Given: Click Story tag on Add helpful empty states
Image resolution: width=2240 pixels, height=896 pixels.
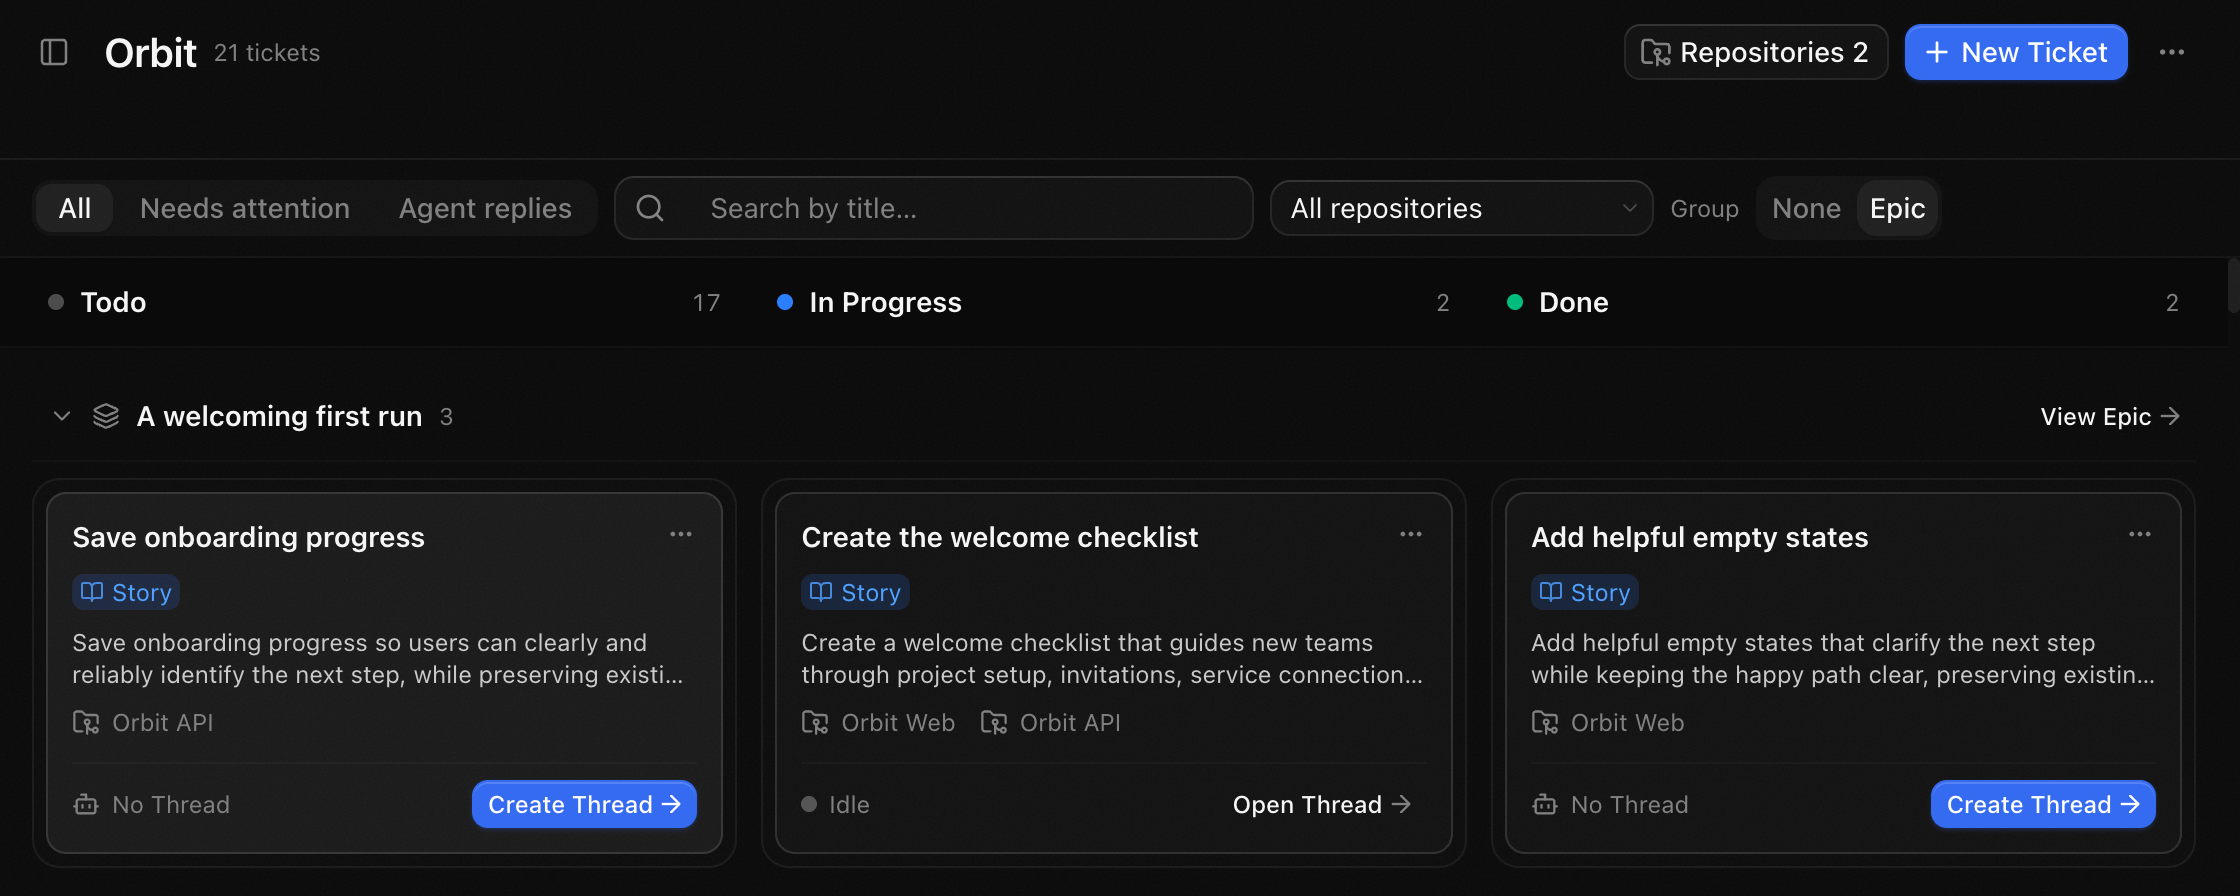Looking at the screenshot, I should [x=1585, y=592].
